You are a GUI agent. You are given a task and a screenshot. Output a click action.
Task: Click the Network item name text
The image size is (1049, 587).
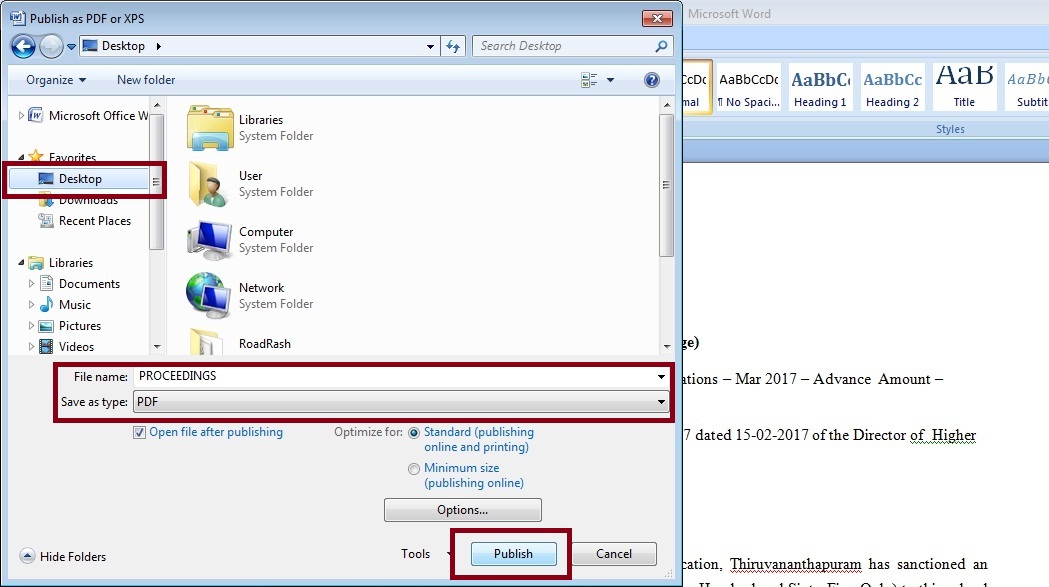[262, 288]
